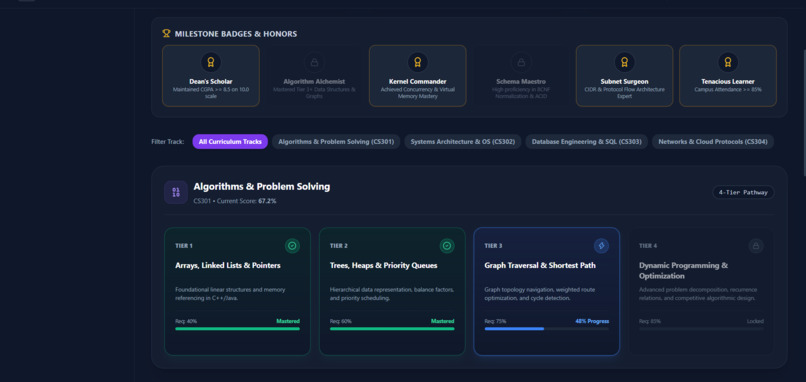Image resolution: width=806 pixels, height=382 pixels.
Task: Click the 'TIER 4' label
Action: coord(648,246)
